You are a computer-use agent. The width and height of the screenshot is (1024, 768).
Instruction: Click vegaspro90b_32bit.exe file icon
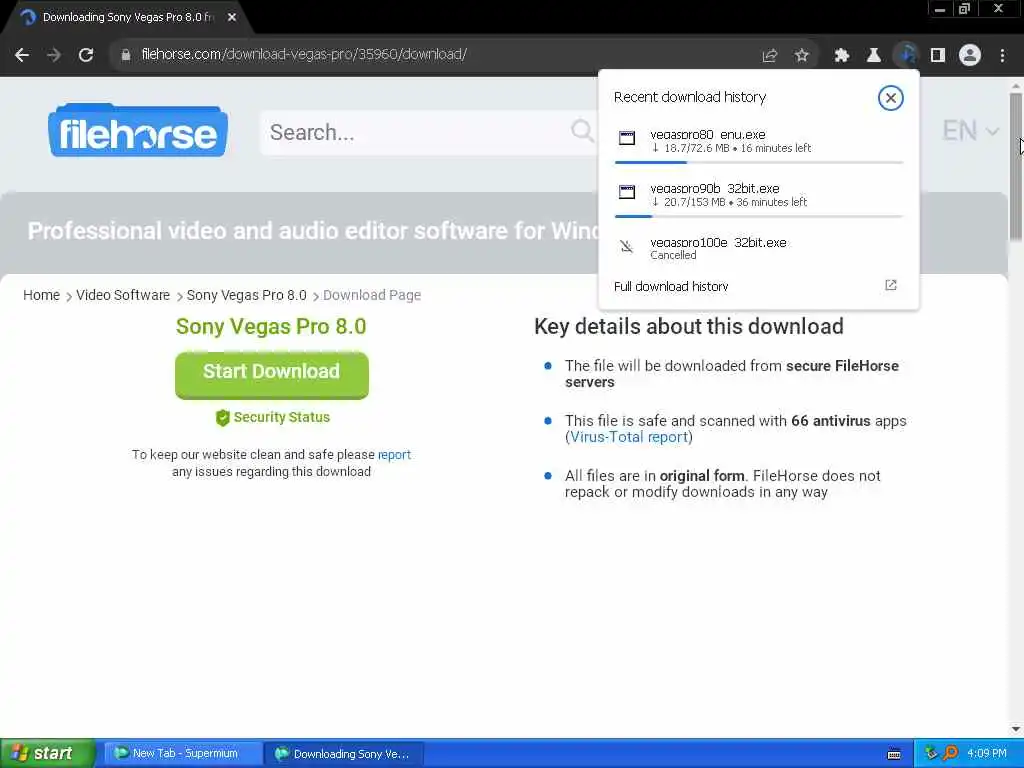coord(627,192)
